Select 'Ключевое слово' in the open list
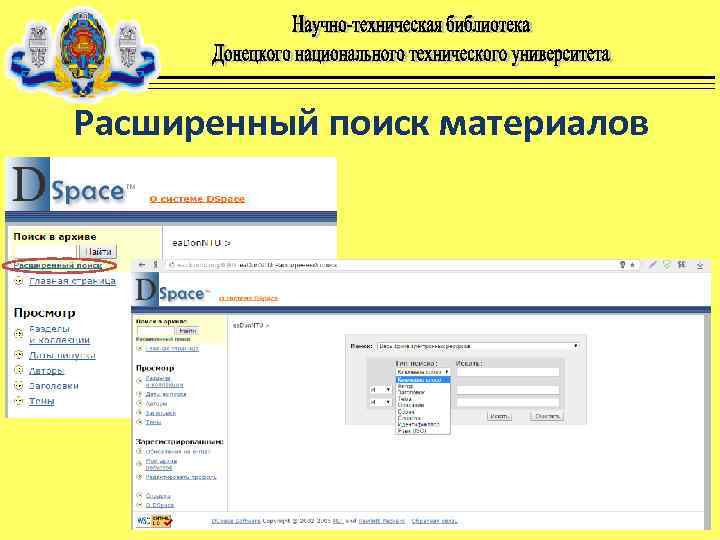The height and width of the screenshot is (540, 720). [x=423, y=380]
